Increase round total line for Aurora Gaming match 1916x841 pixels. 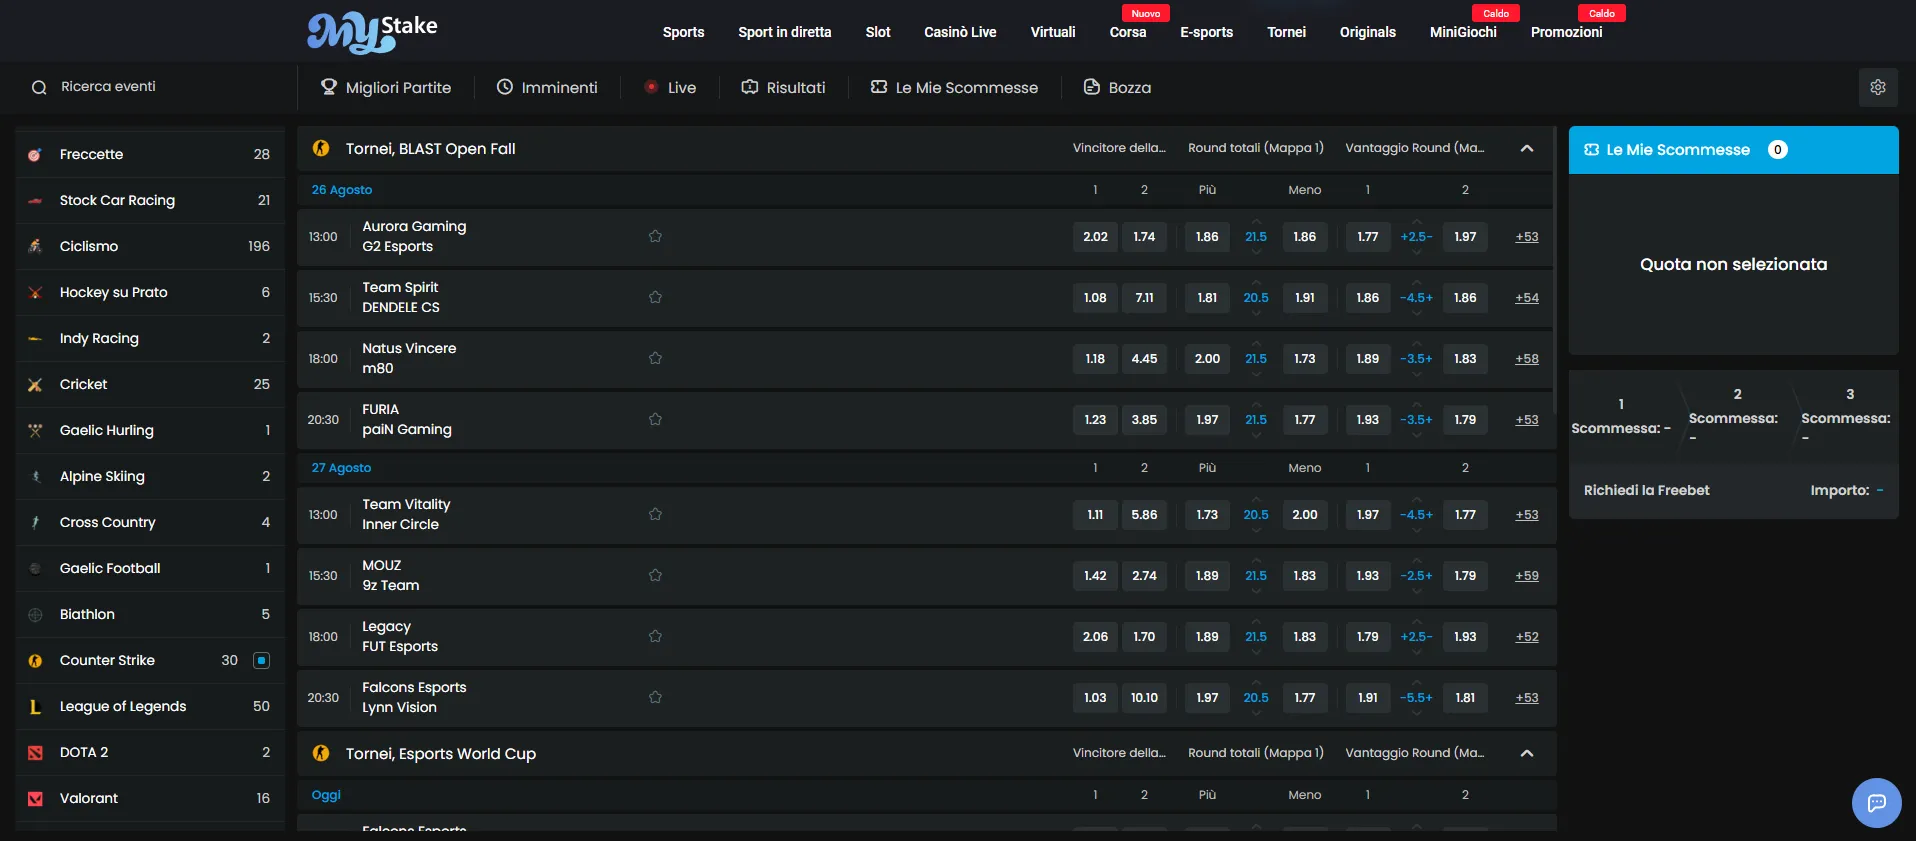tap(1256, 223)
